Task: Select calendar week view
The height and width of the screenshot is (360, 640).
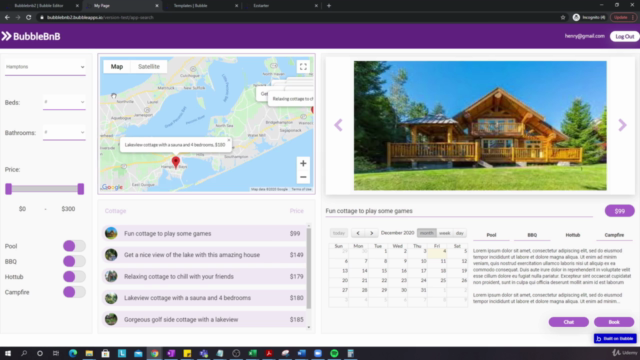Action: point(444,233)
